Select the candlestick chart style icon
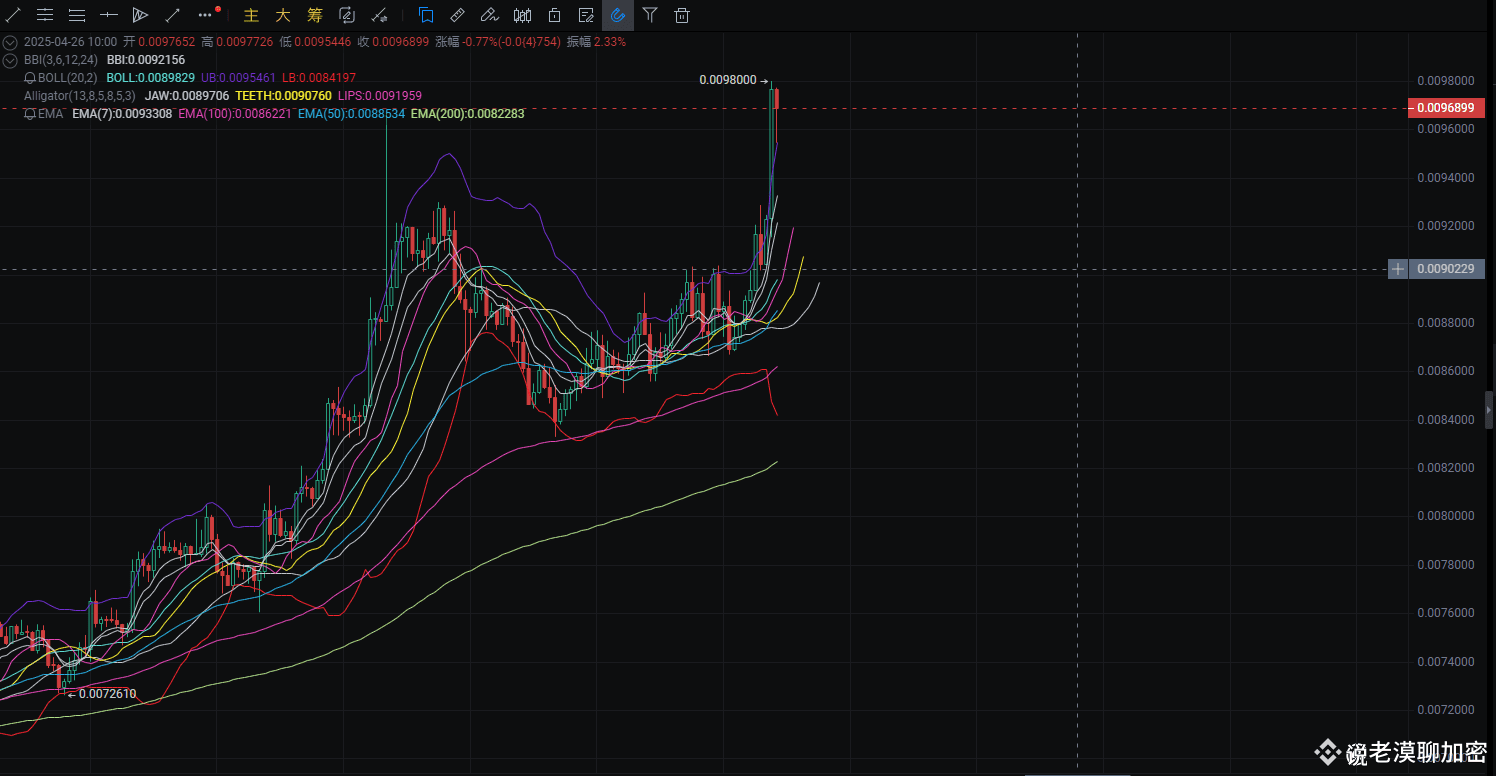This screenshot has width=1496, height=776. point(522,15)
